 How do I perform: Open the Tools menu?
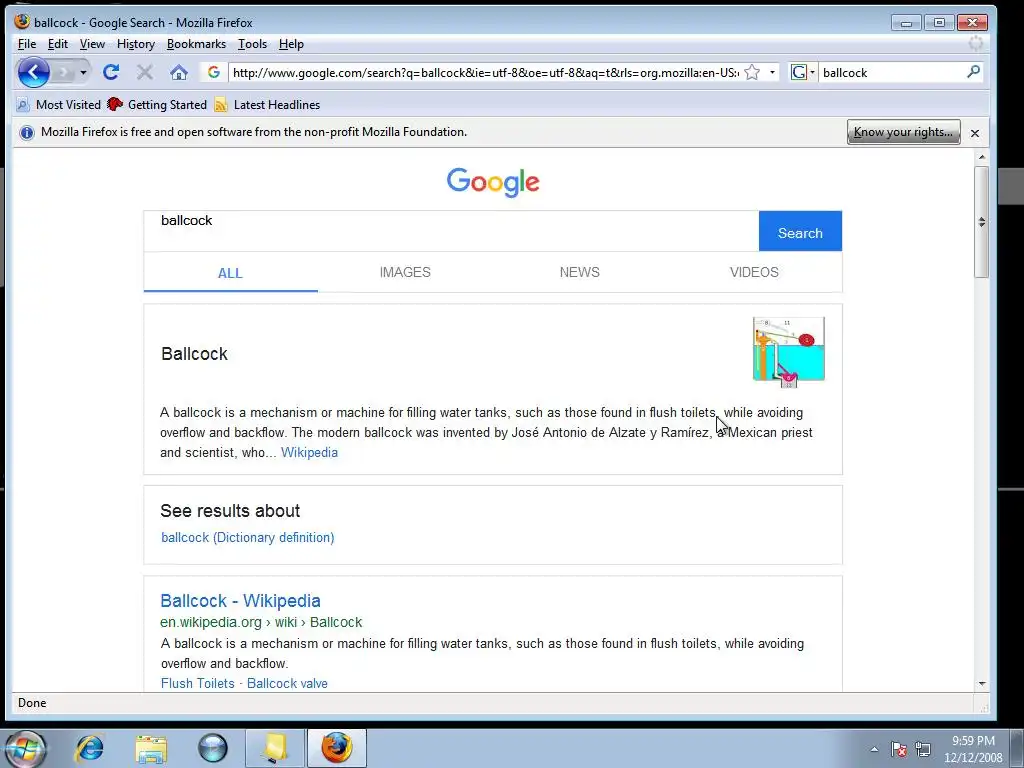(x=252, y=44)
